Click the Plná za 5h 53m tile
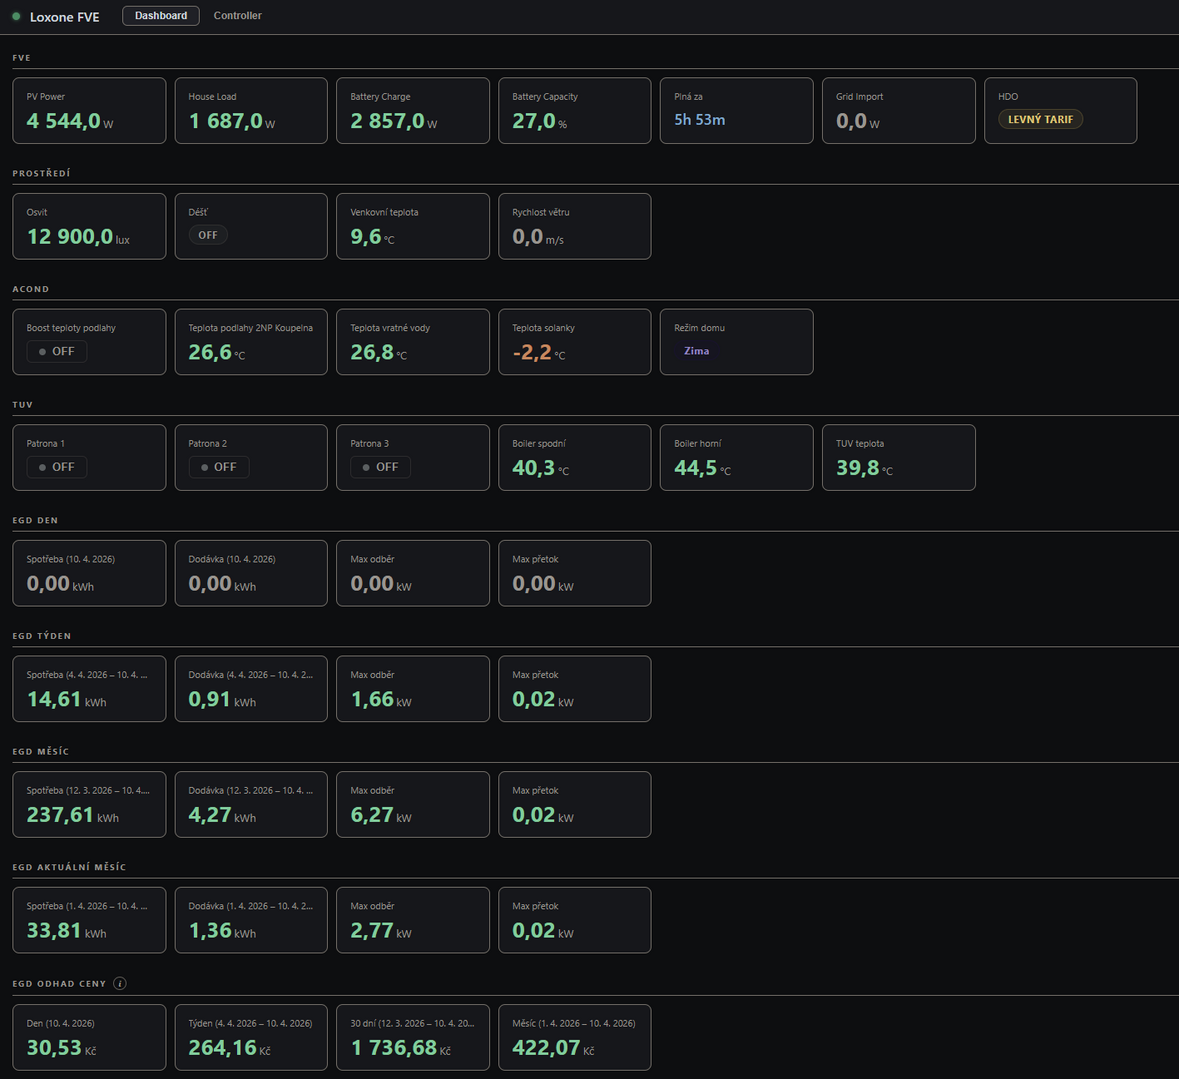Viewport: 1179px width, 1079px height. click(737, 111)
